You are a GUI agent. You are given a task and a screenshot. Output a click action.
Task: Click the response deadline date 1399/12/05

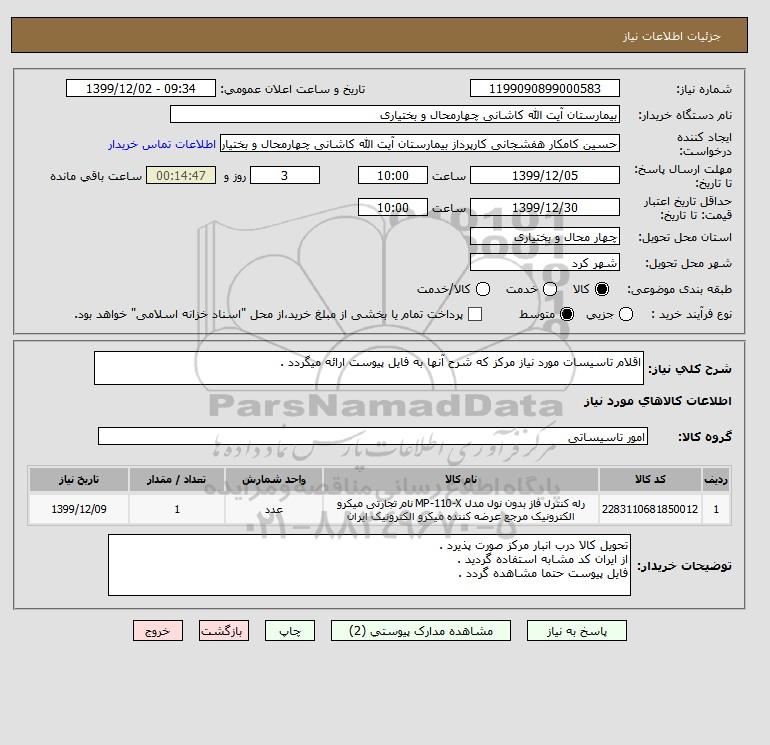point(545,175)
